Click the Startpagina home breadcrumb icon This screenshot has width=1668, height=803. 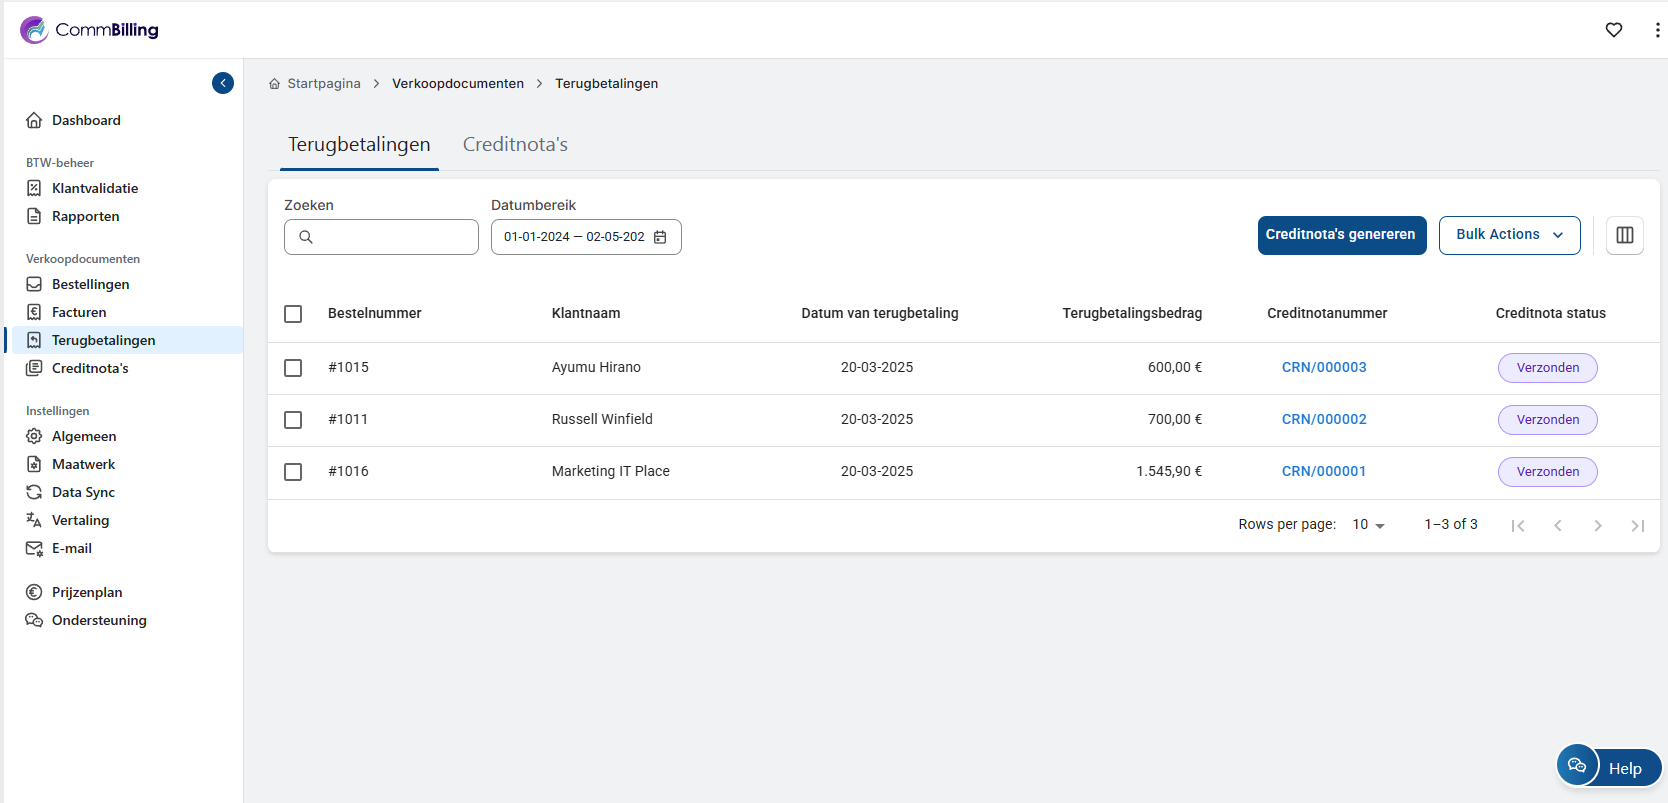pos(275,84)
